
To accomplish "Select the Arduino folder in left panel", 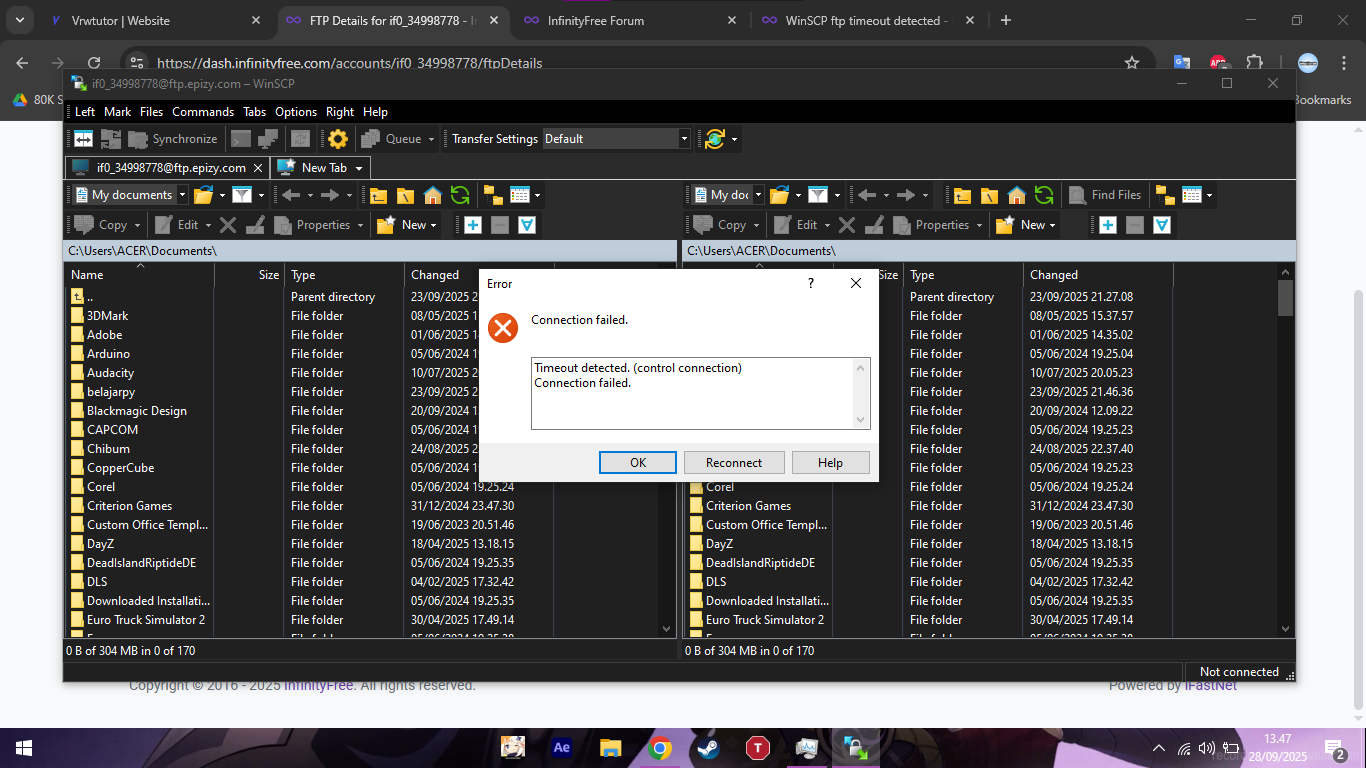I will click(108, 354).
